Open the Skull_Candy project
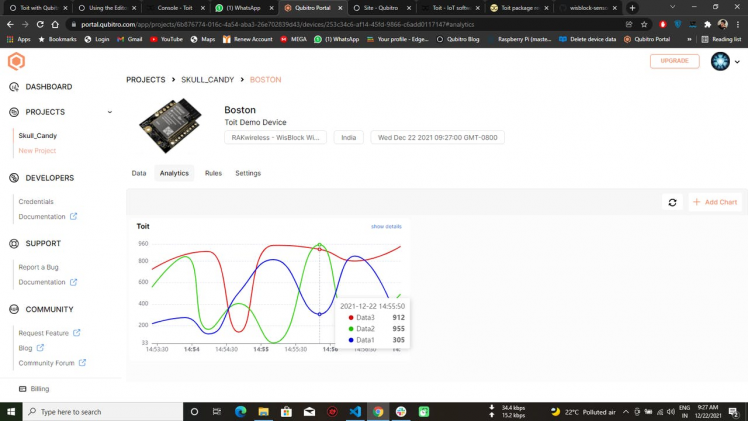This screenshot has width=748, height=421. tap(38, 136)
